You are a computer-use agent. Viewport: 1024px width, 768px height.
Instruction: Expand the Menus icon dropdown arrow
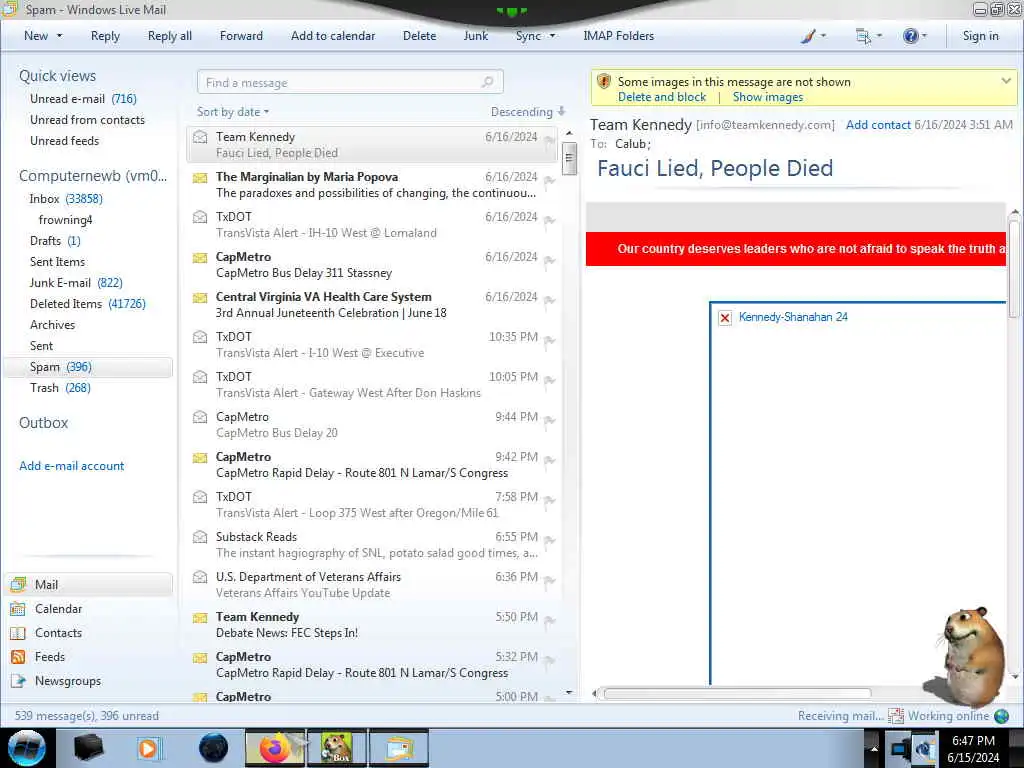tap(879, 37)
